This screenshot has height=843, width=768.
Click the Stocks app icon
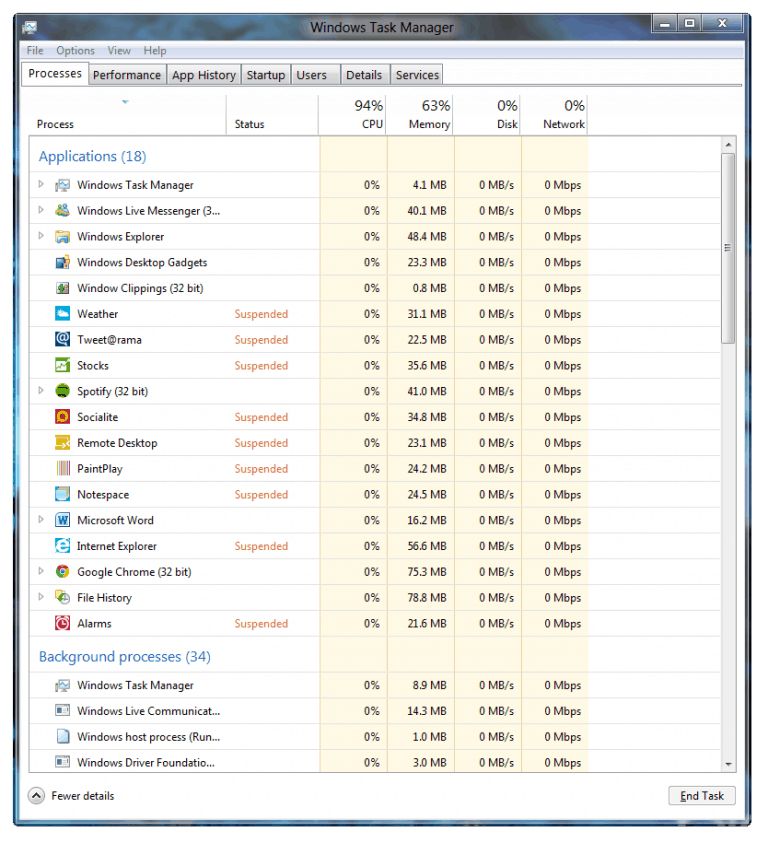click(62, 366)
